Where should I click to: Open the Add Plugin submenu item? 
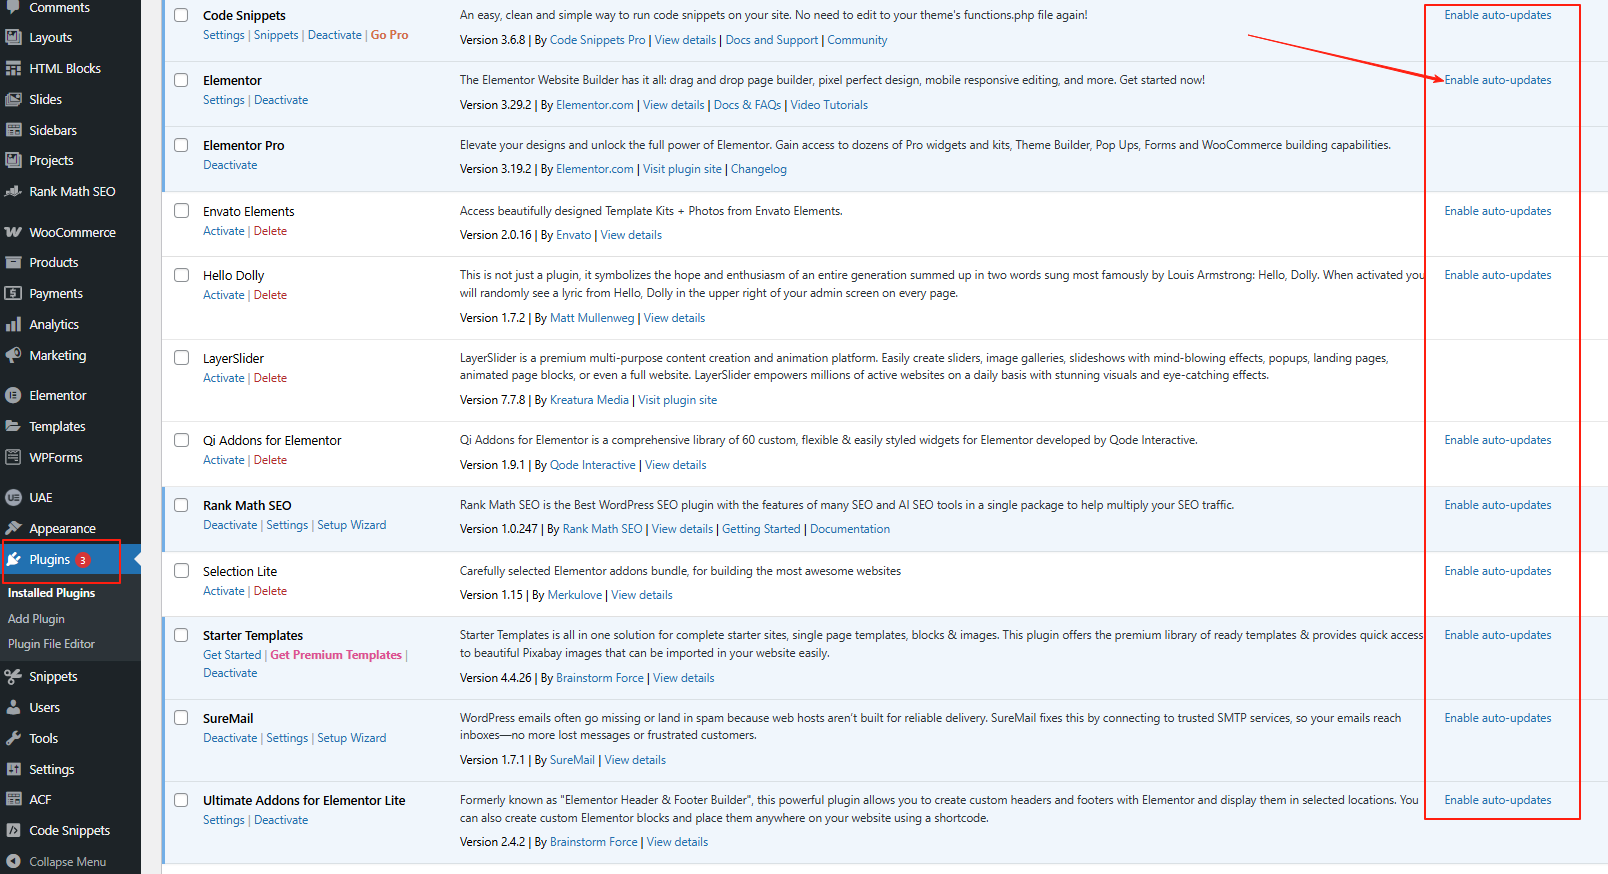pos(36,619)
